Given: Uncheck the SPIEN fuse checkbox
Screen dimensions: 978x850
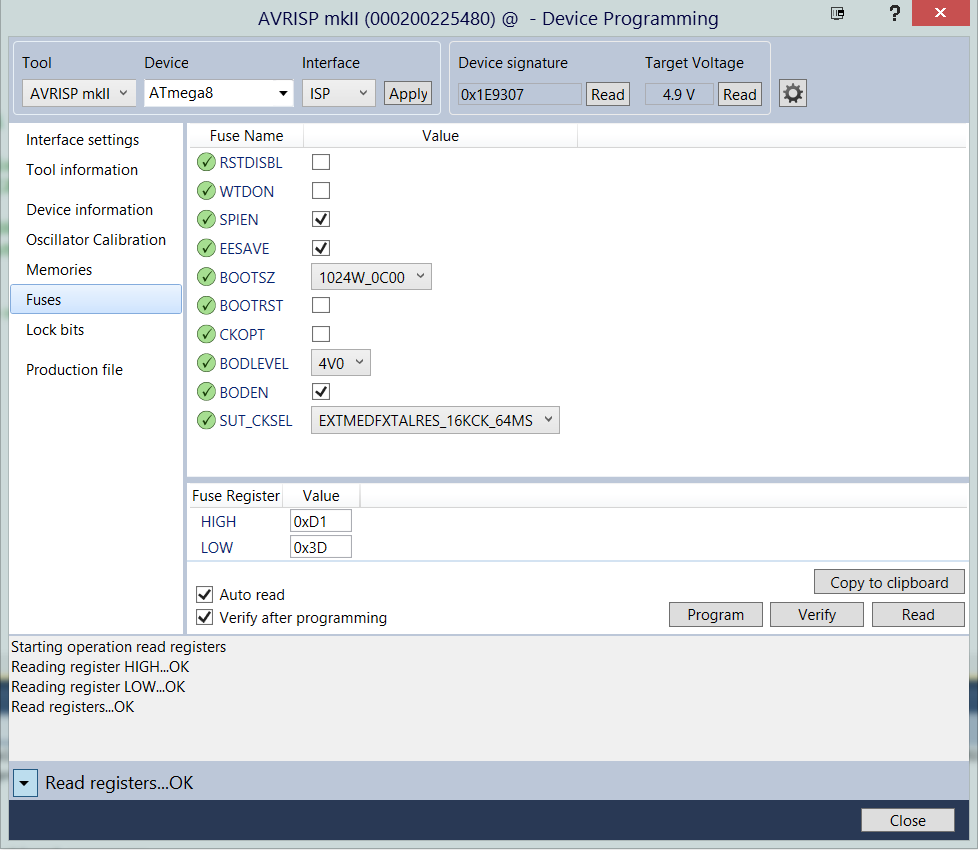Looking at the screenshot, I should (x=321, y=220).
